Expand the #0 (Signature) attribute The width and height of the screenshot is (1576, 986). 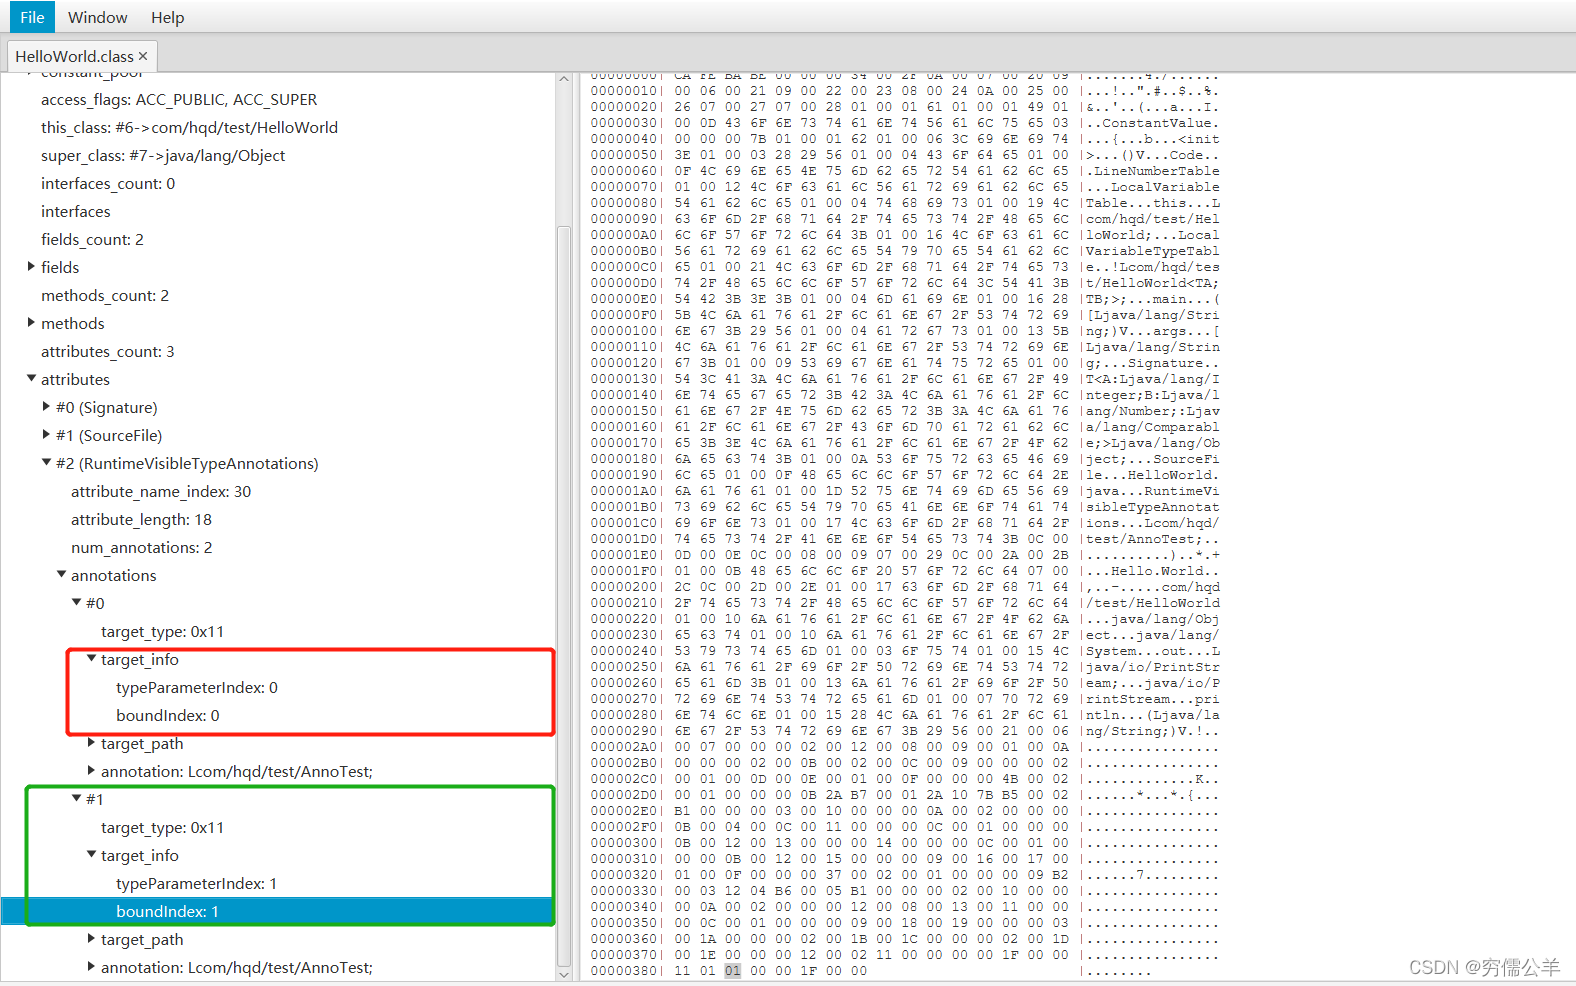click(x=46, y=407)
